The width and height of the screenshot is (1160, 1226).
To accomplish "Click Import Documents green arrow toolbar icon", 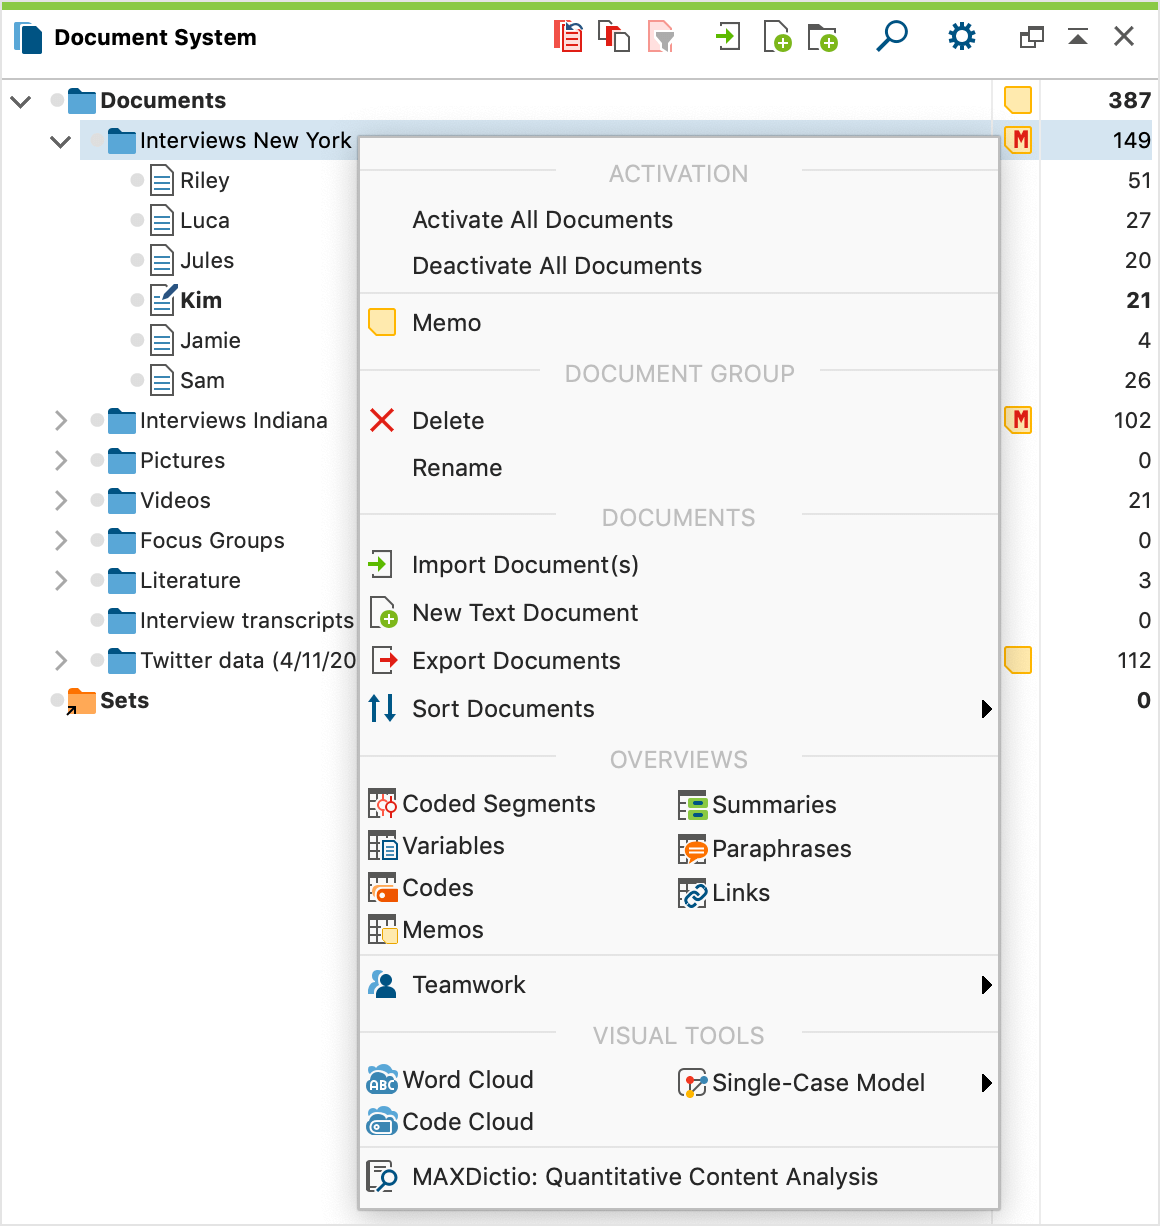I will tap(728, 37).
